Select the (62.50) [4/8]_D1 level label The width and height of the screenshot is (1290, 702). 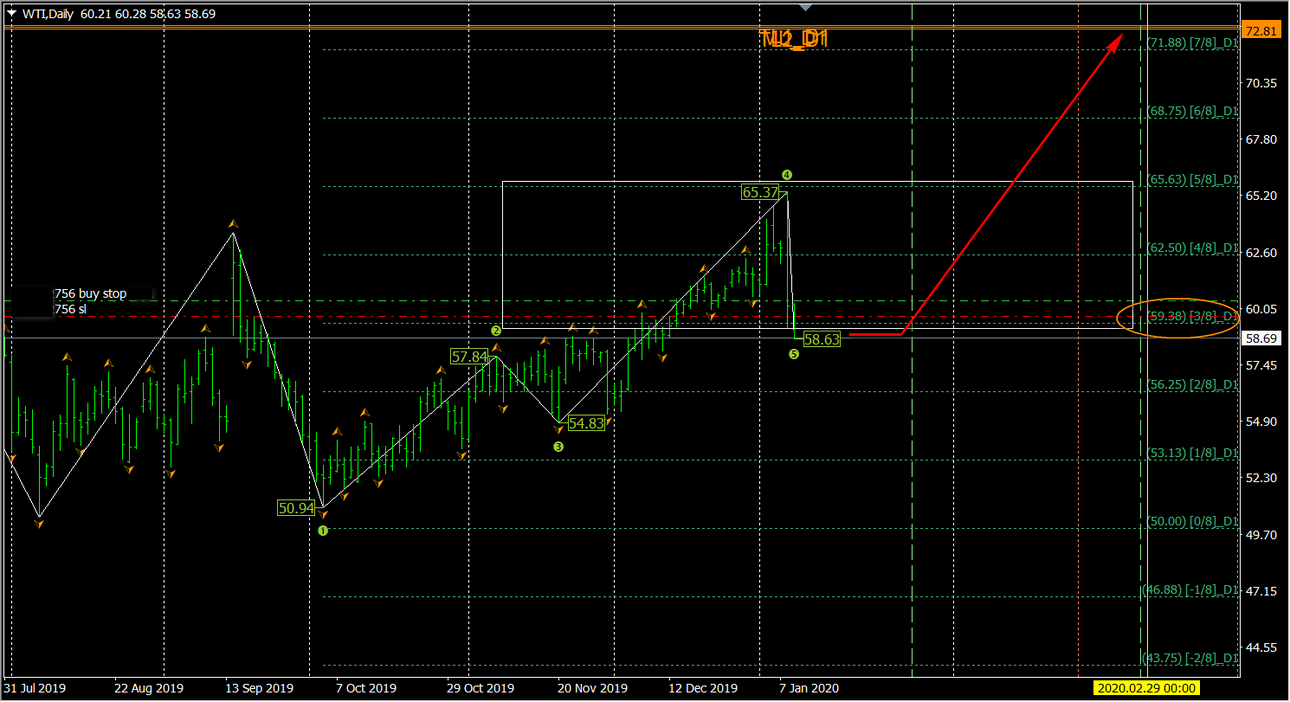pyautogui.click(x=1193, y=248)
